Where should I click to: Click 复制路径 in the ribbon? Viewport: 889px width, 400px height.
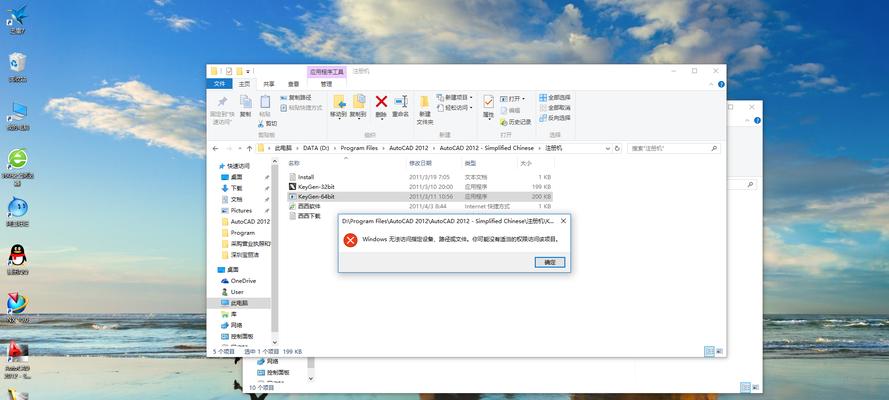click(296, 97)
